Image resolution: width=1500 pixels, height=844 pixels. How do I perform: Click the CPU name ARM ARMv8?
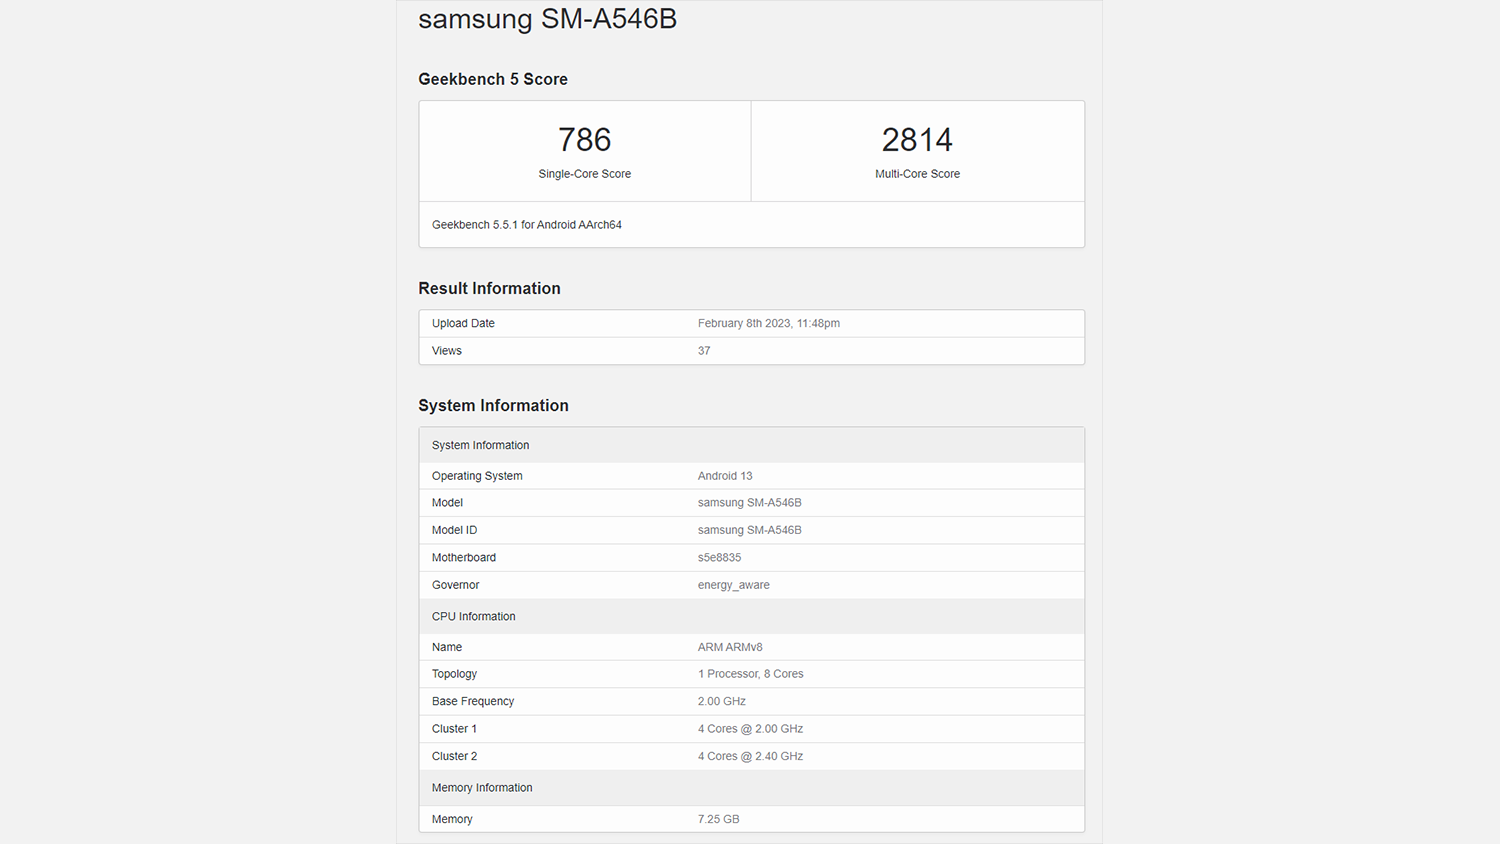tap(730, 647)
